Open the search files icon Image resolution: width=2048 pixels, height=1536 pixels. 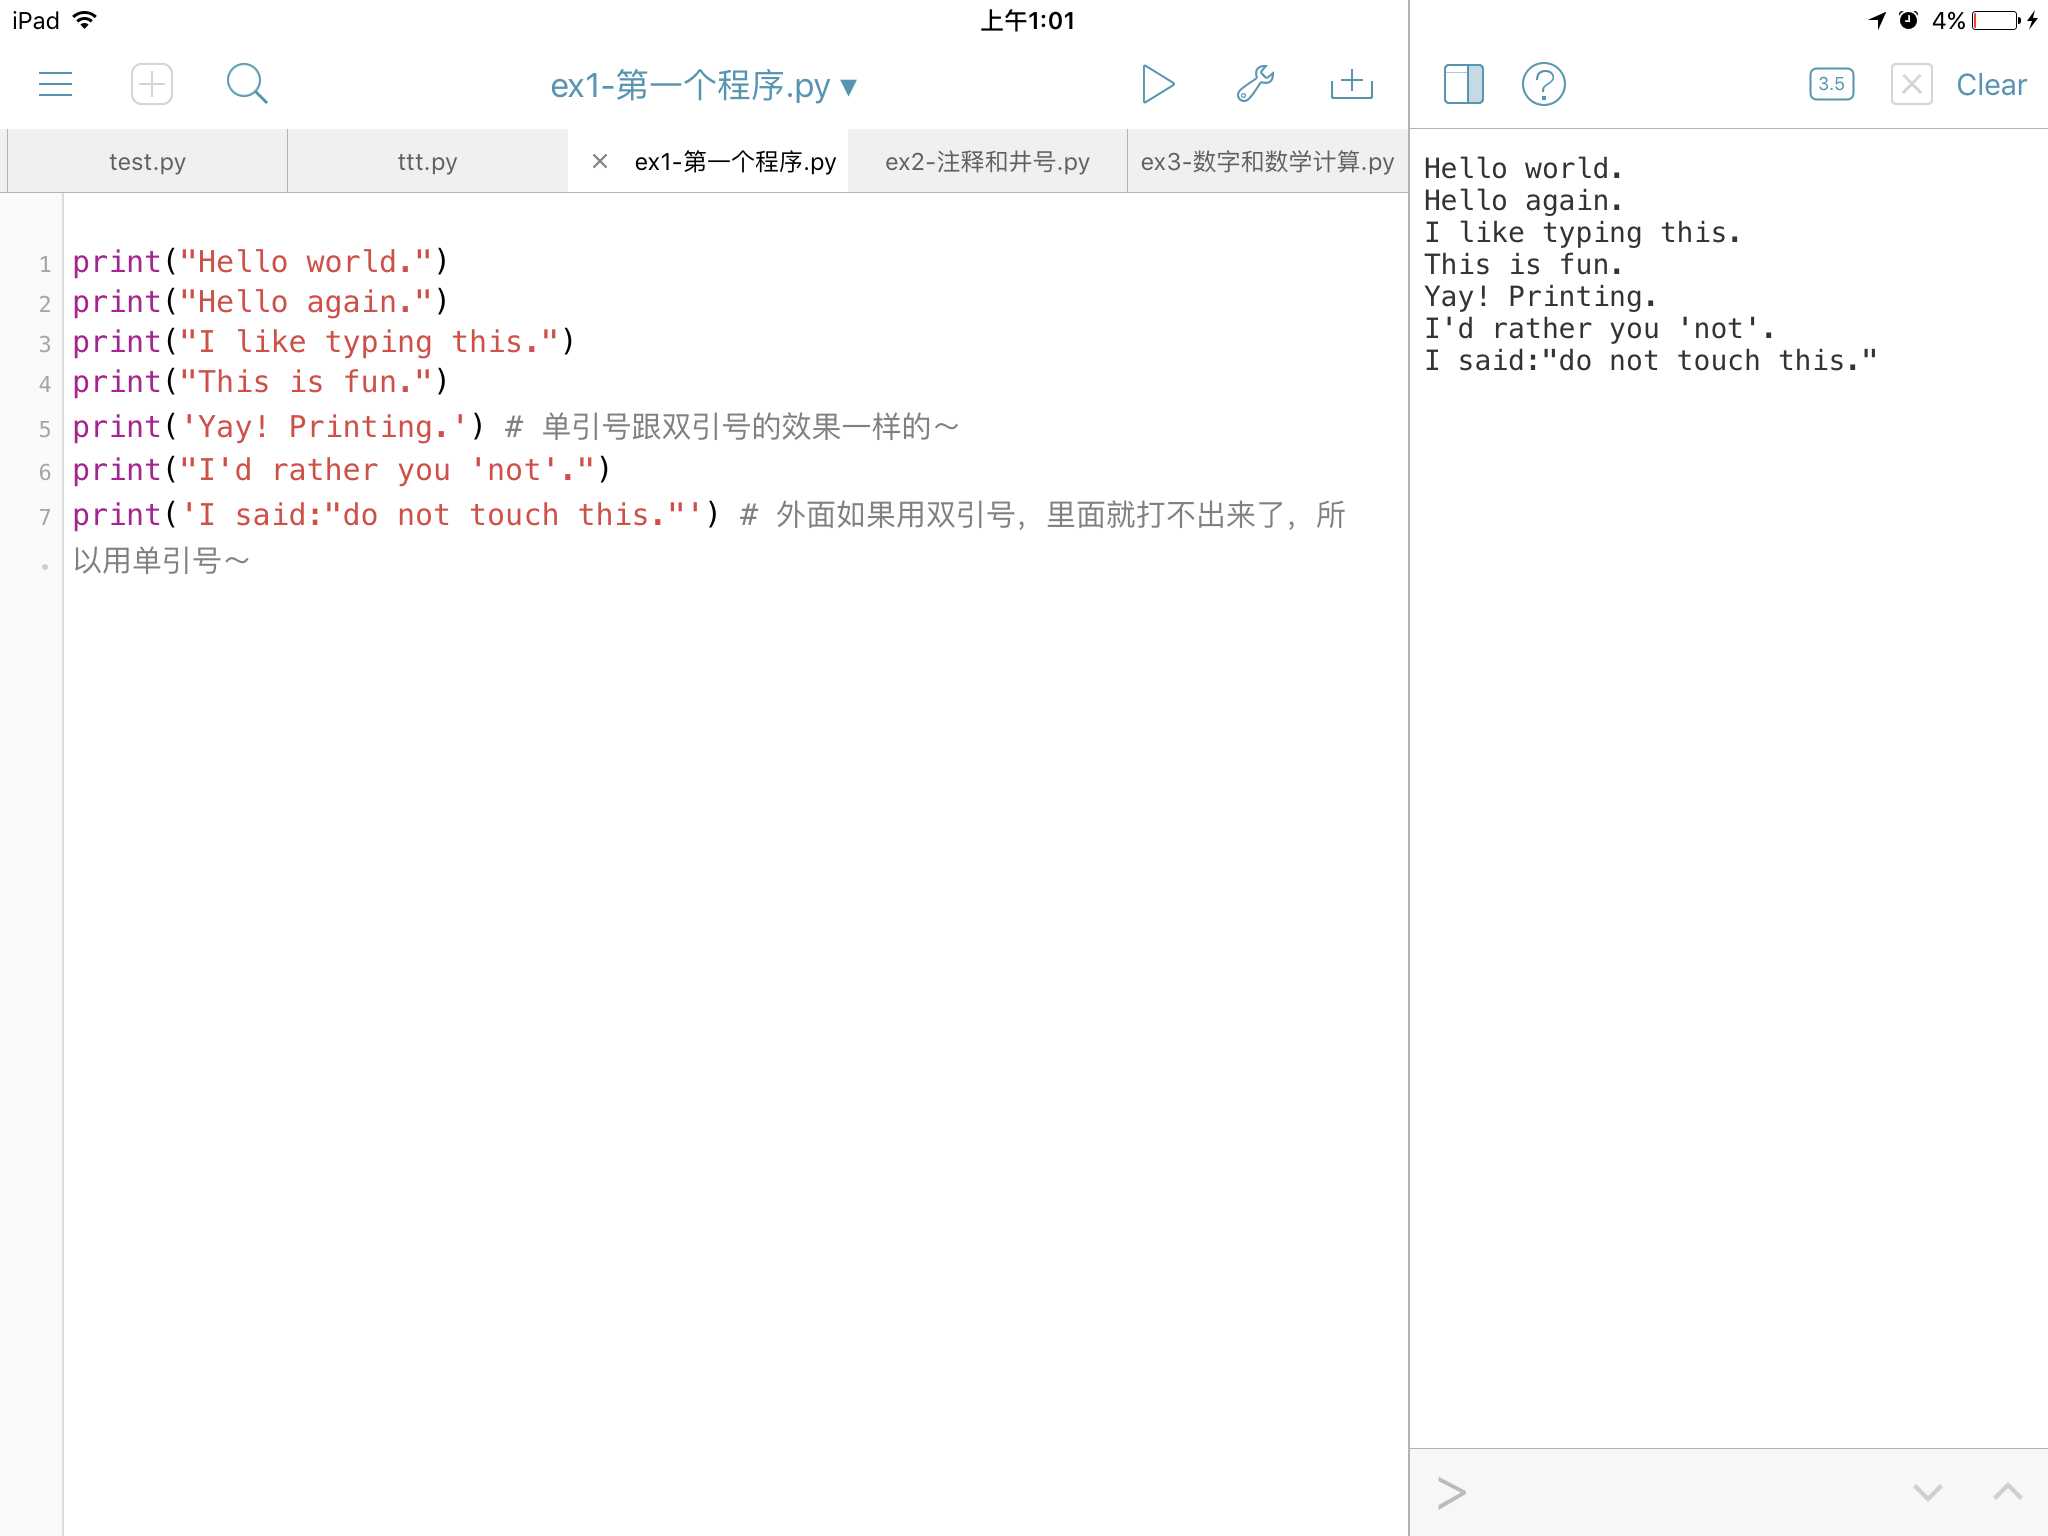247,82
